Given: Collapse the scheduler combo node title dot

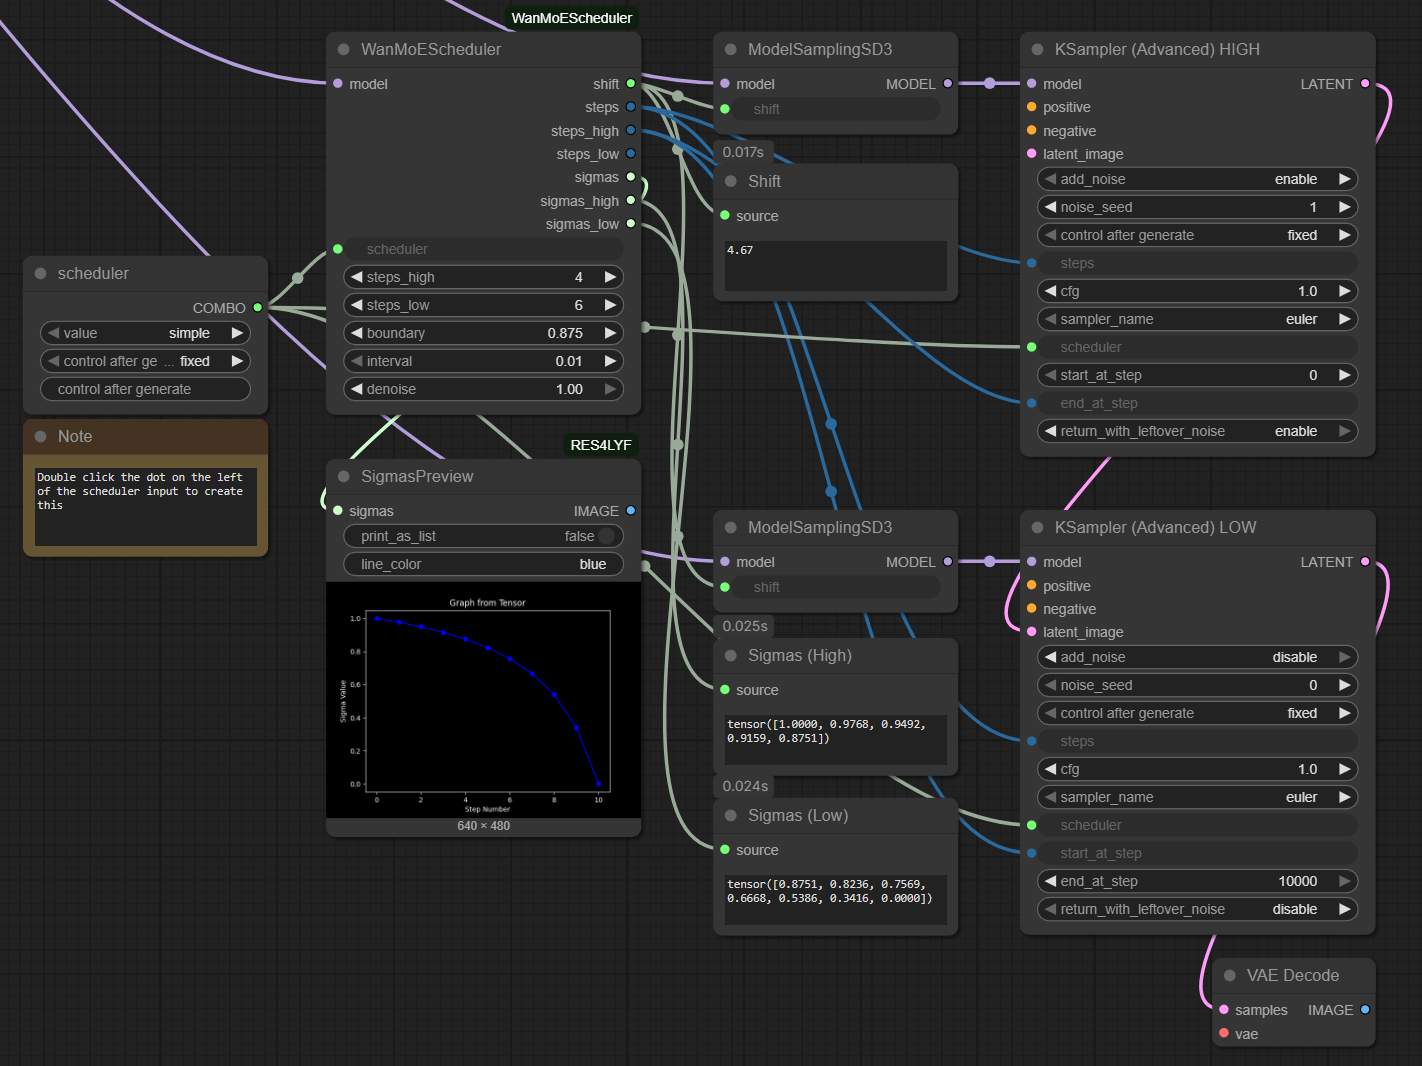Looking at the screenshot, I should (41, 273).
